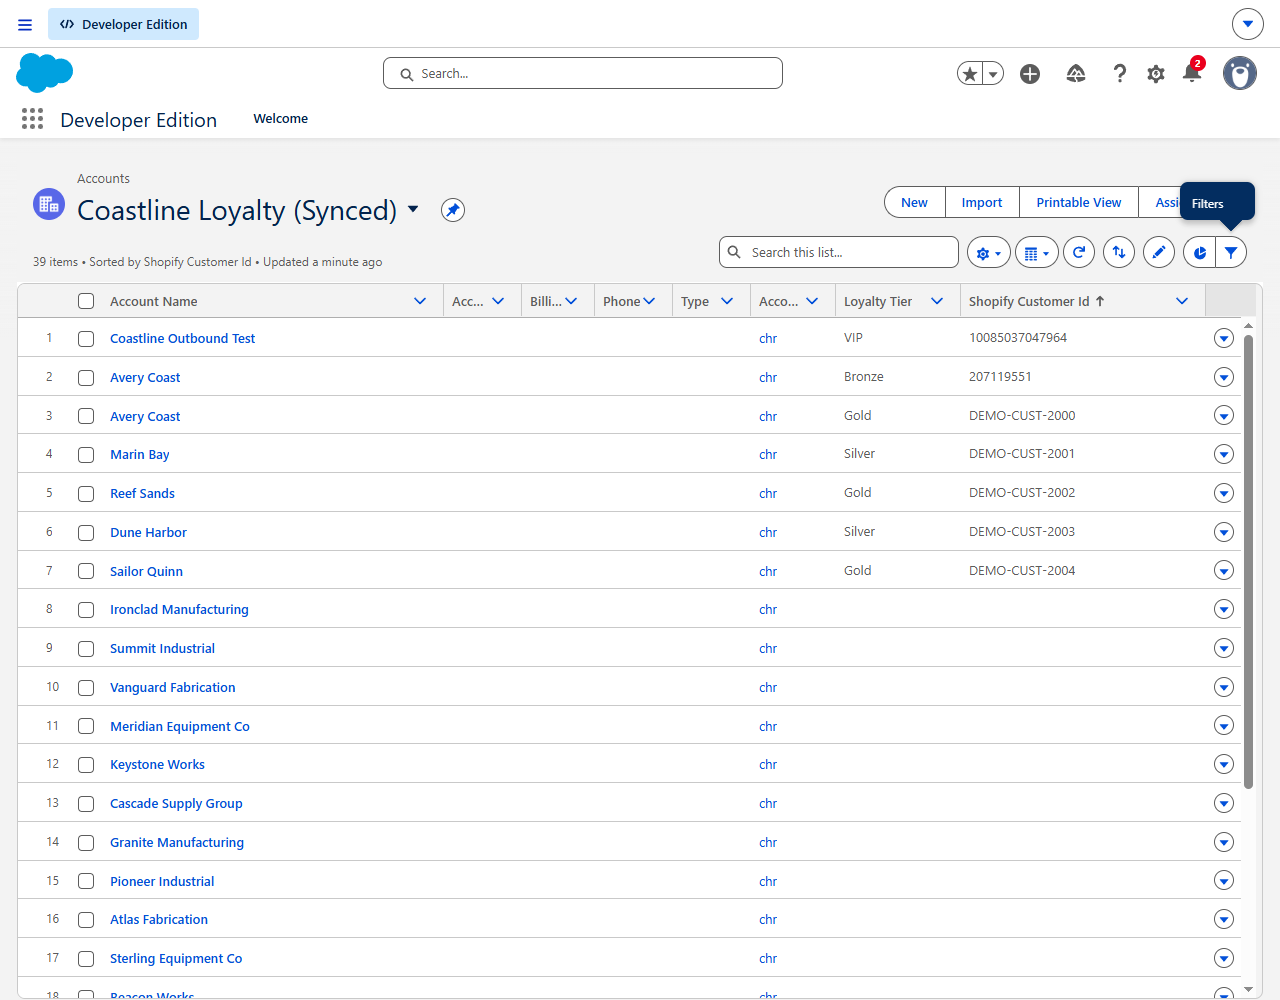
Task: Click the scrollbar down arrow
Action: pyautogui.click(x=1248, y=989)
